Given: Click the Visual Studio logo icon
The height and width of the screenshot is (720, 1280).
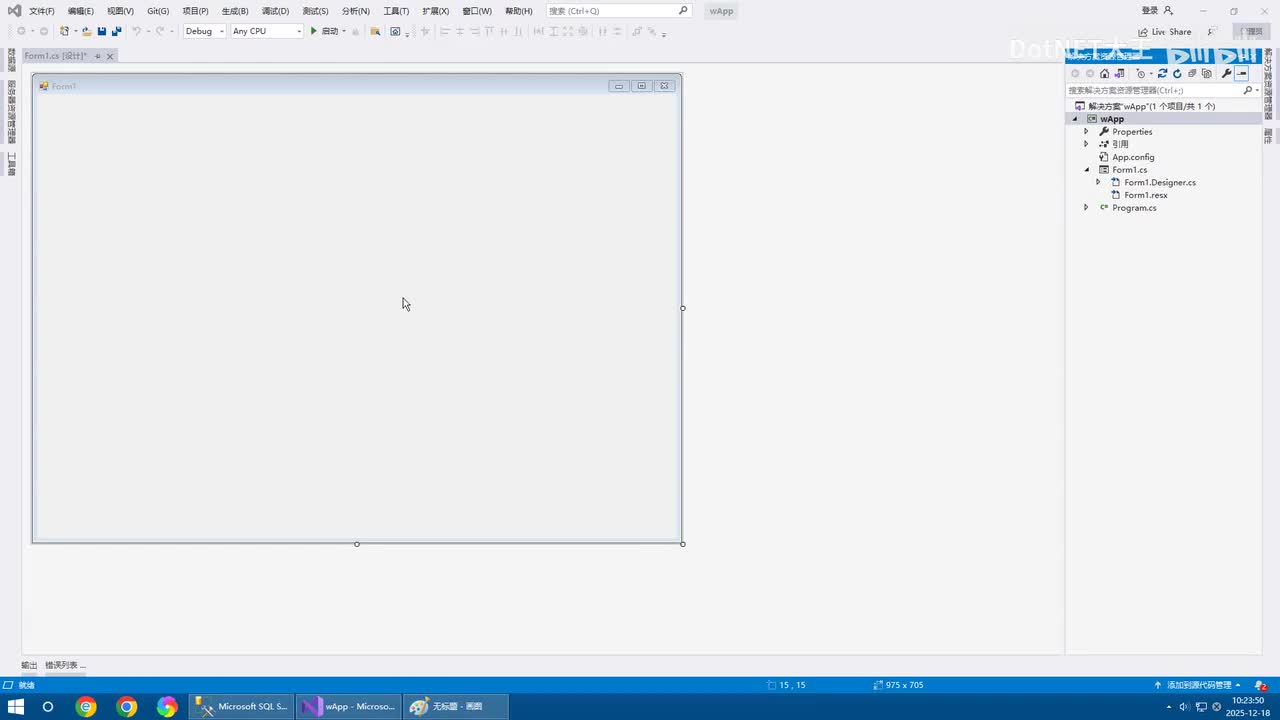Looking at the screenshot, I should tap(14, 11).
